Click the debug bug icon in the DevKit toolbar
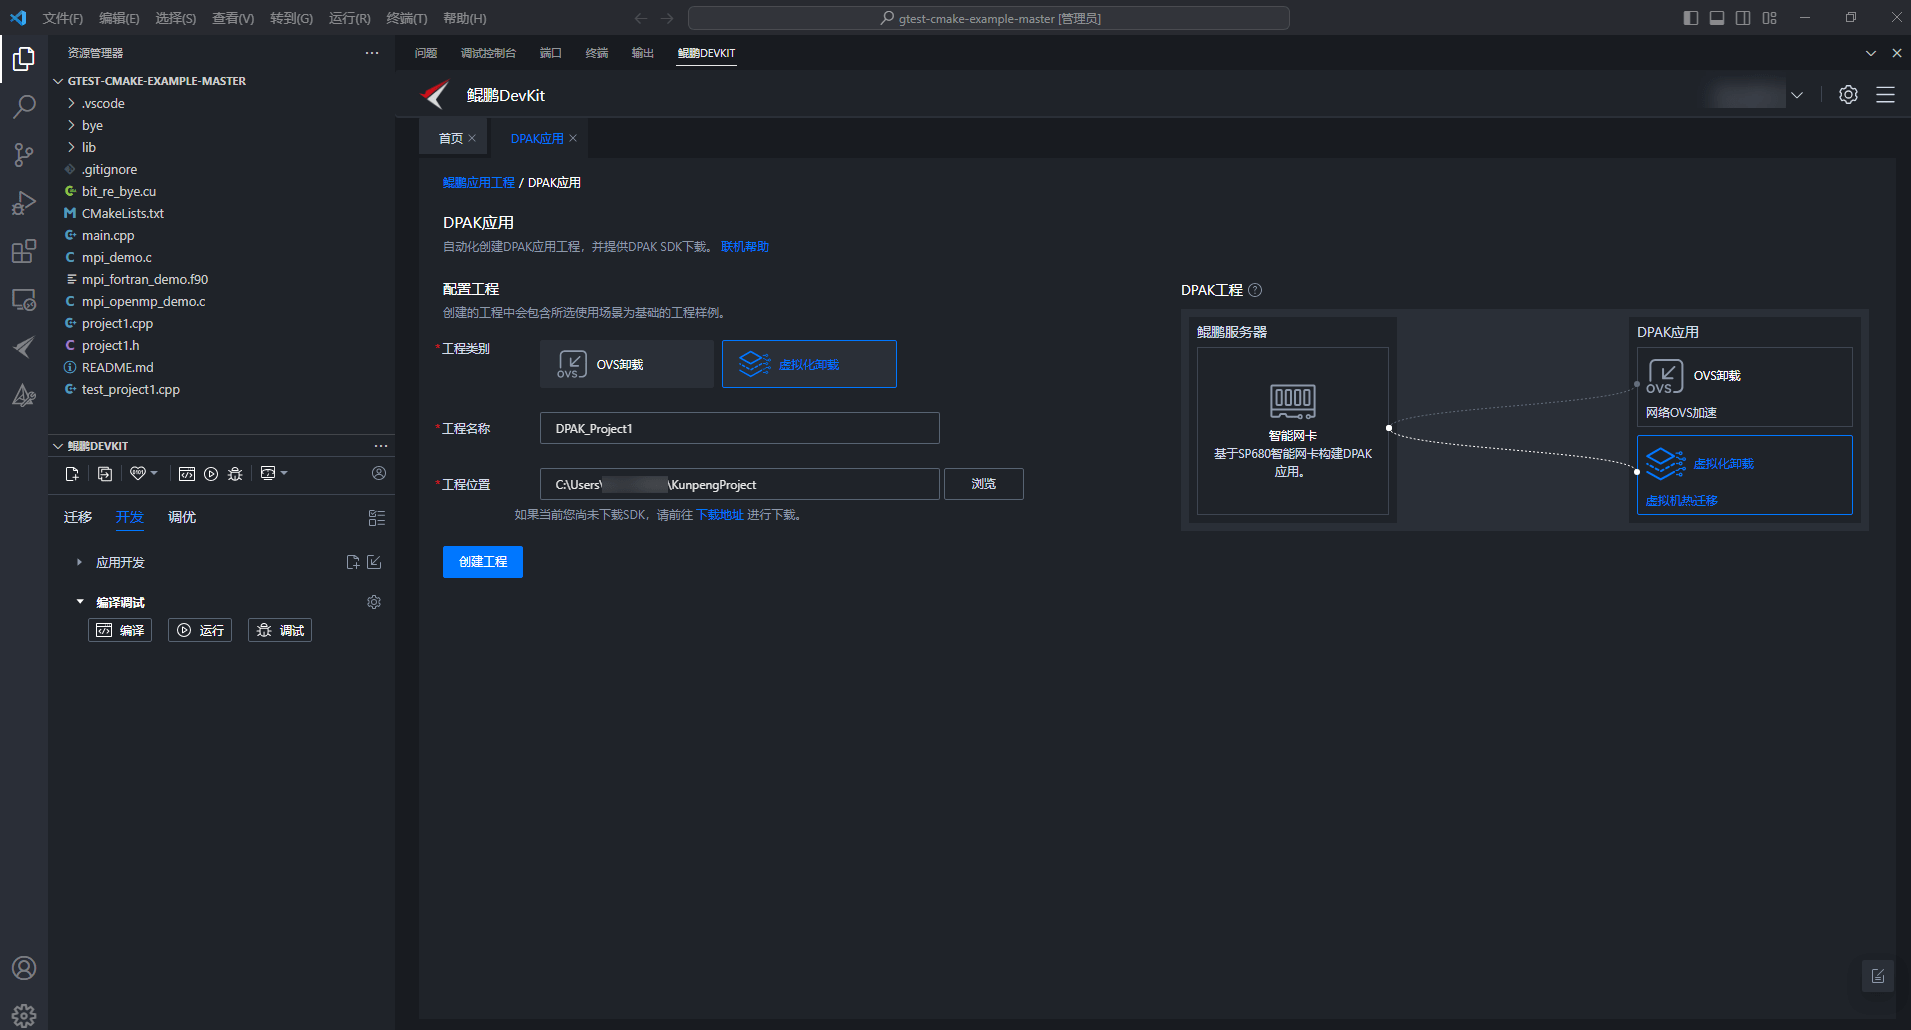 (x=235, y=474)
